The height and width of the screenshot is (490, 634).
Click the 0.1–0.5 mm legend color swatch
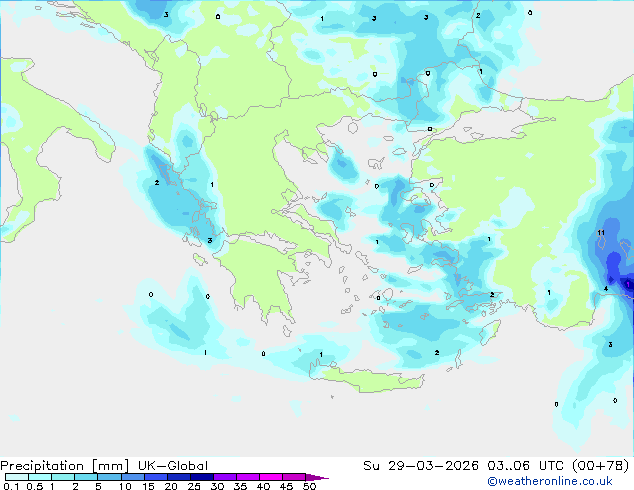[x=17, y=477]
